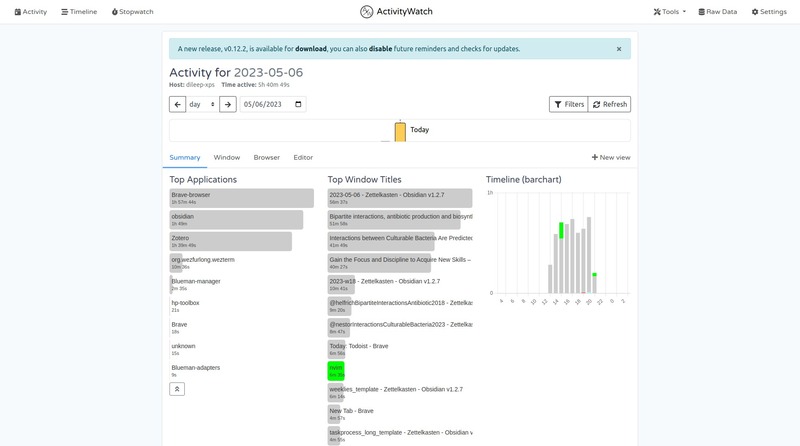Select weeklies_template Zettelkasten title
This screenshot has width=800, height=446.
click(395, 392)
